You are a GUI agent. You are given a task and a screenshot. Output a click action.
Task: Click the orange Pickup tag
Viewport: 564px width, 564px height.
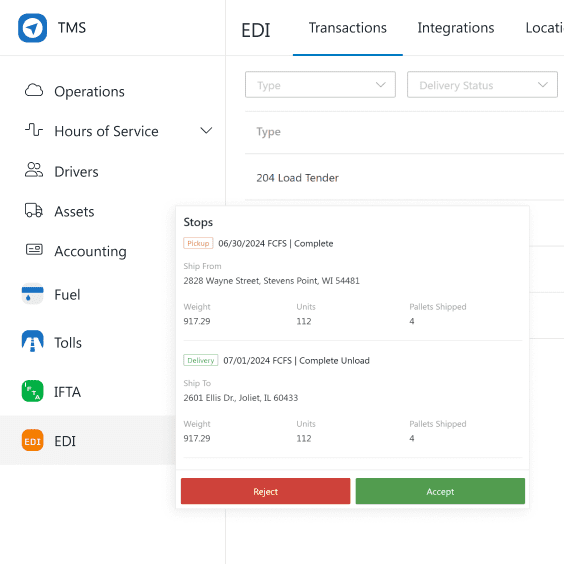(x=198, y=243)
